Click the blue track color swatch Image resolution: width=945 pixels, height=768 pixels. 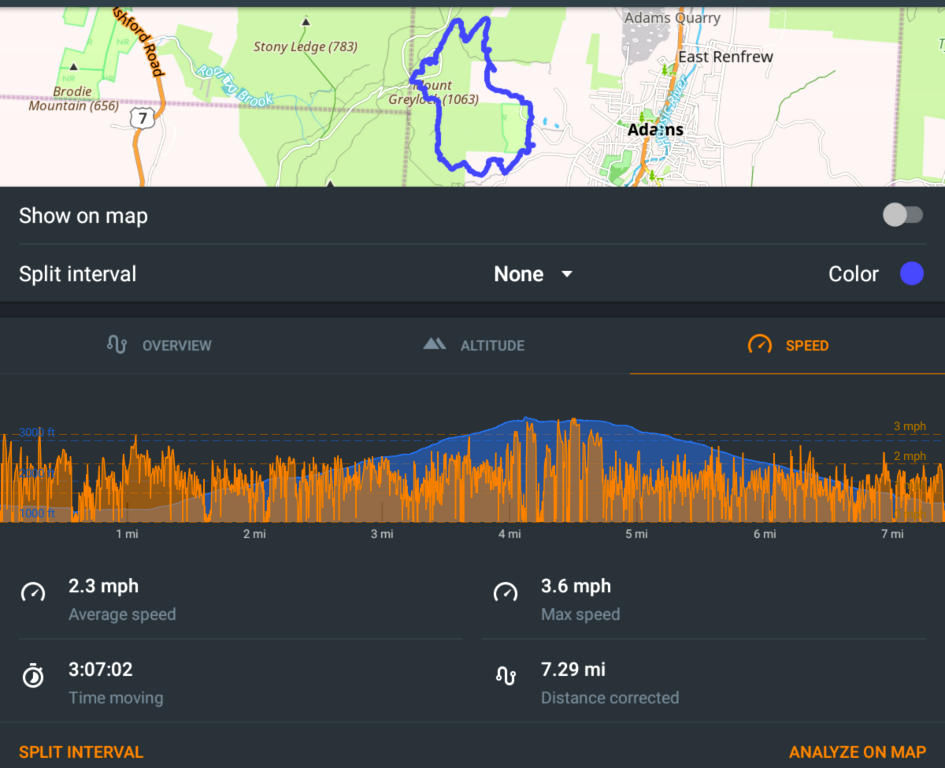pyautogui.click(x=911, y=274)
